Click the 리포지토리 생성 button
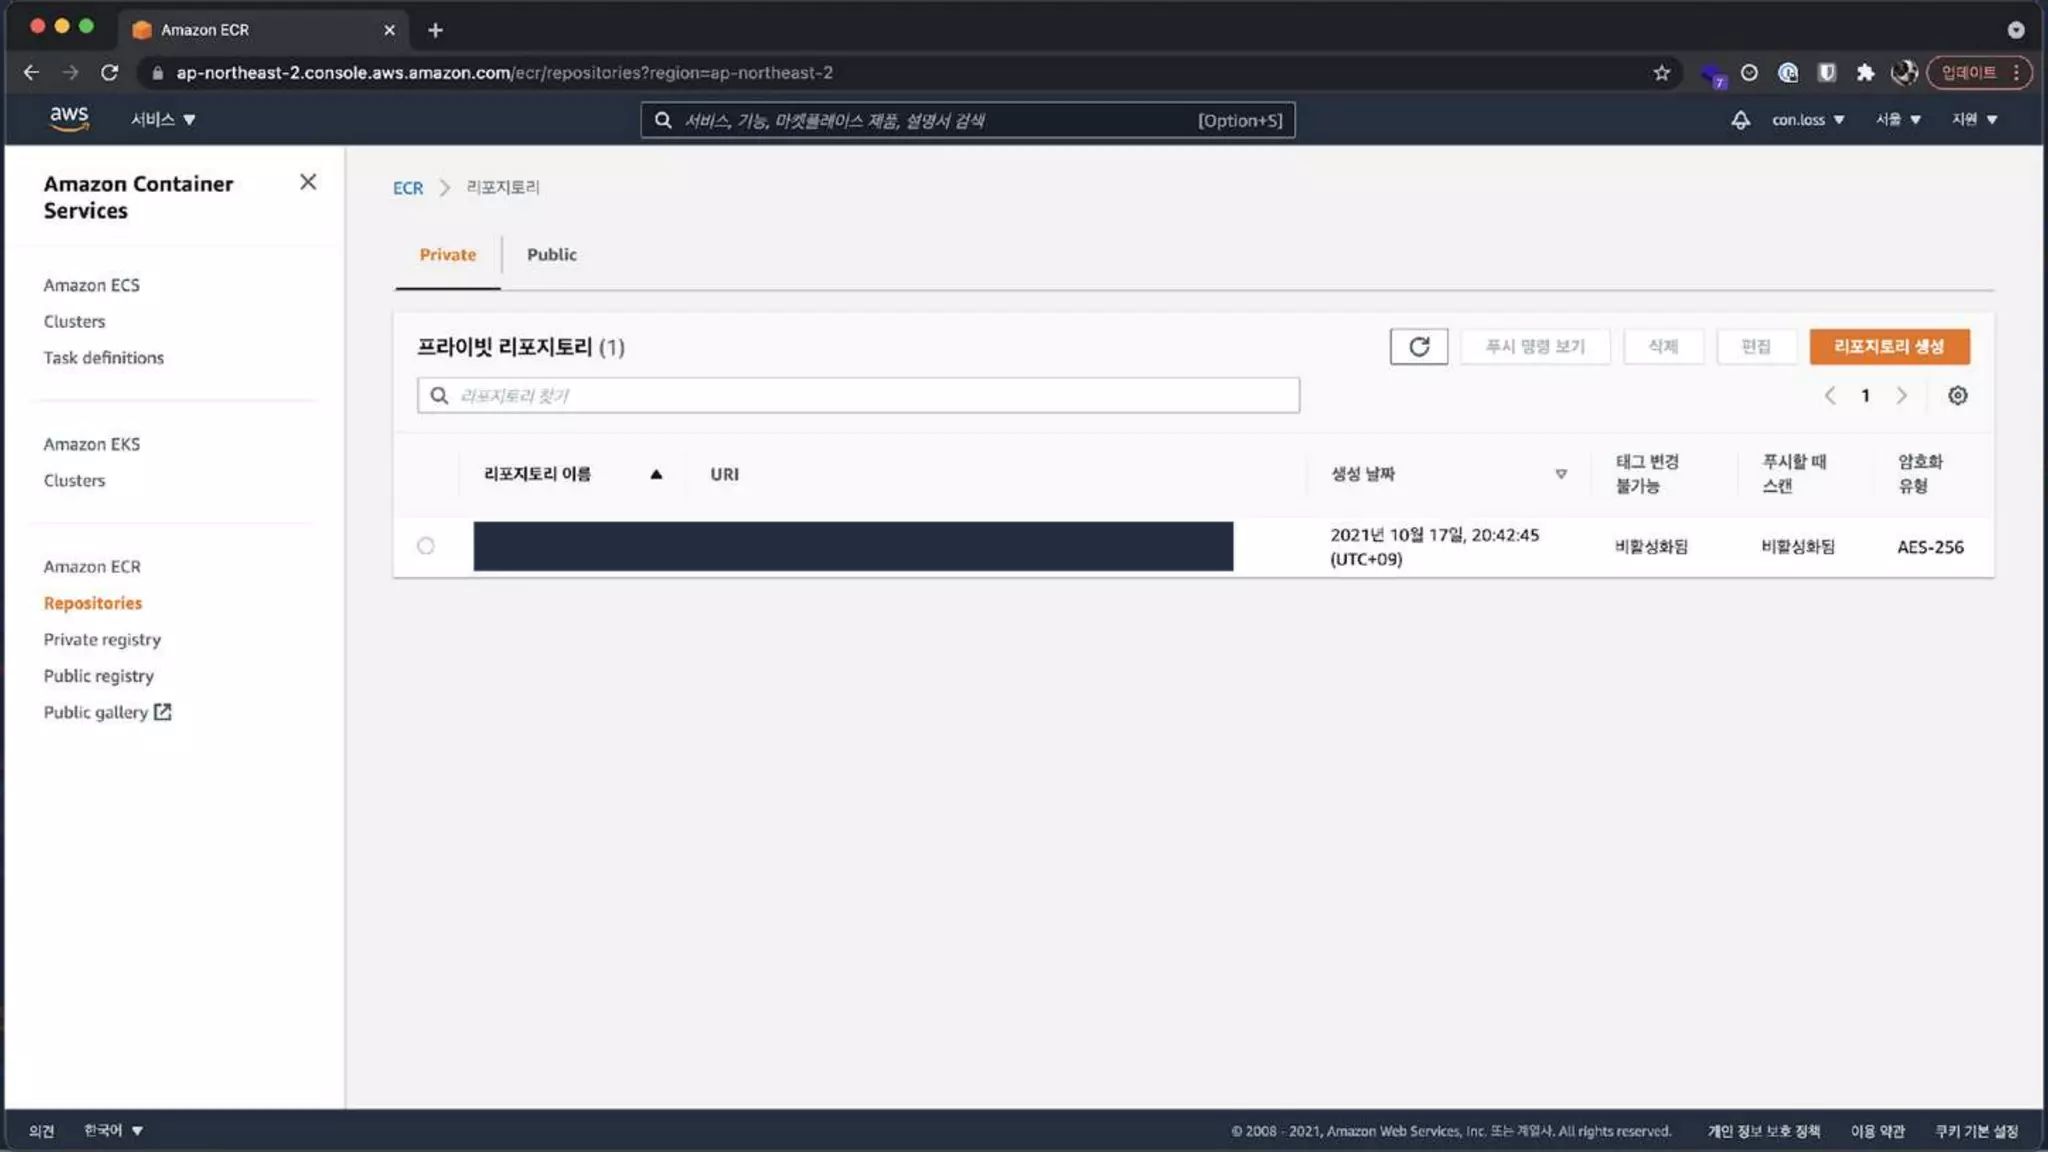This screenshot has width=2048, height=1152. tap(1888, 347)
